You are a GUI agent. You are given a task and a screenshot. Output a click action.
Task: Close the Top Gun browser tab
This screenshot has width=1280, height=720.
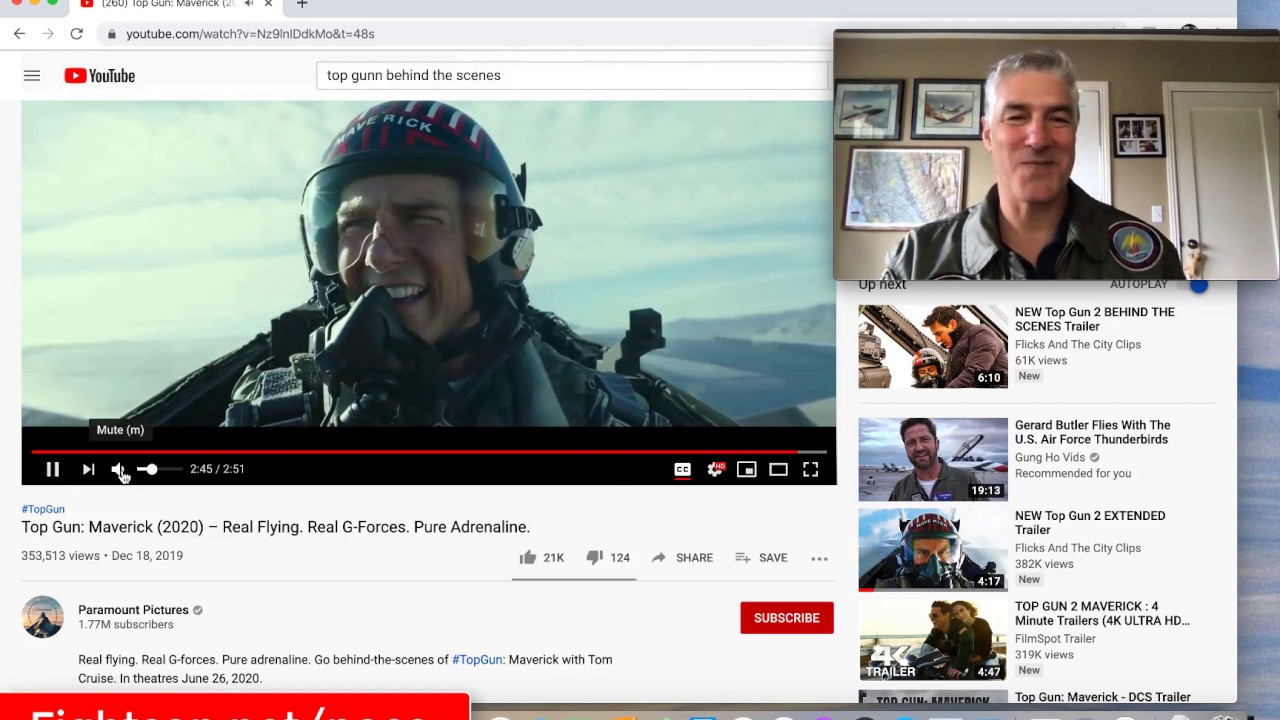[268, 4]
